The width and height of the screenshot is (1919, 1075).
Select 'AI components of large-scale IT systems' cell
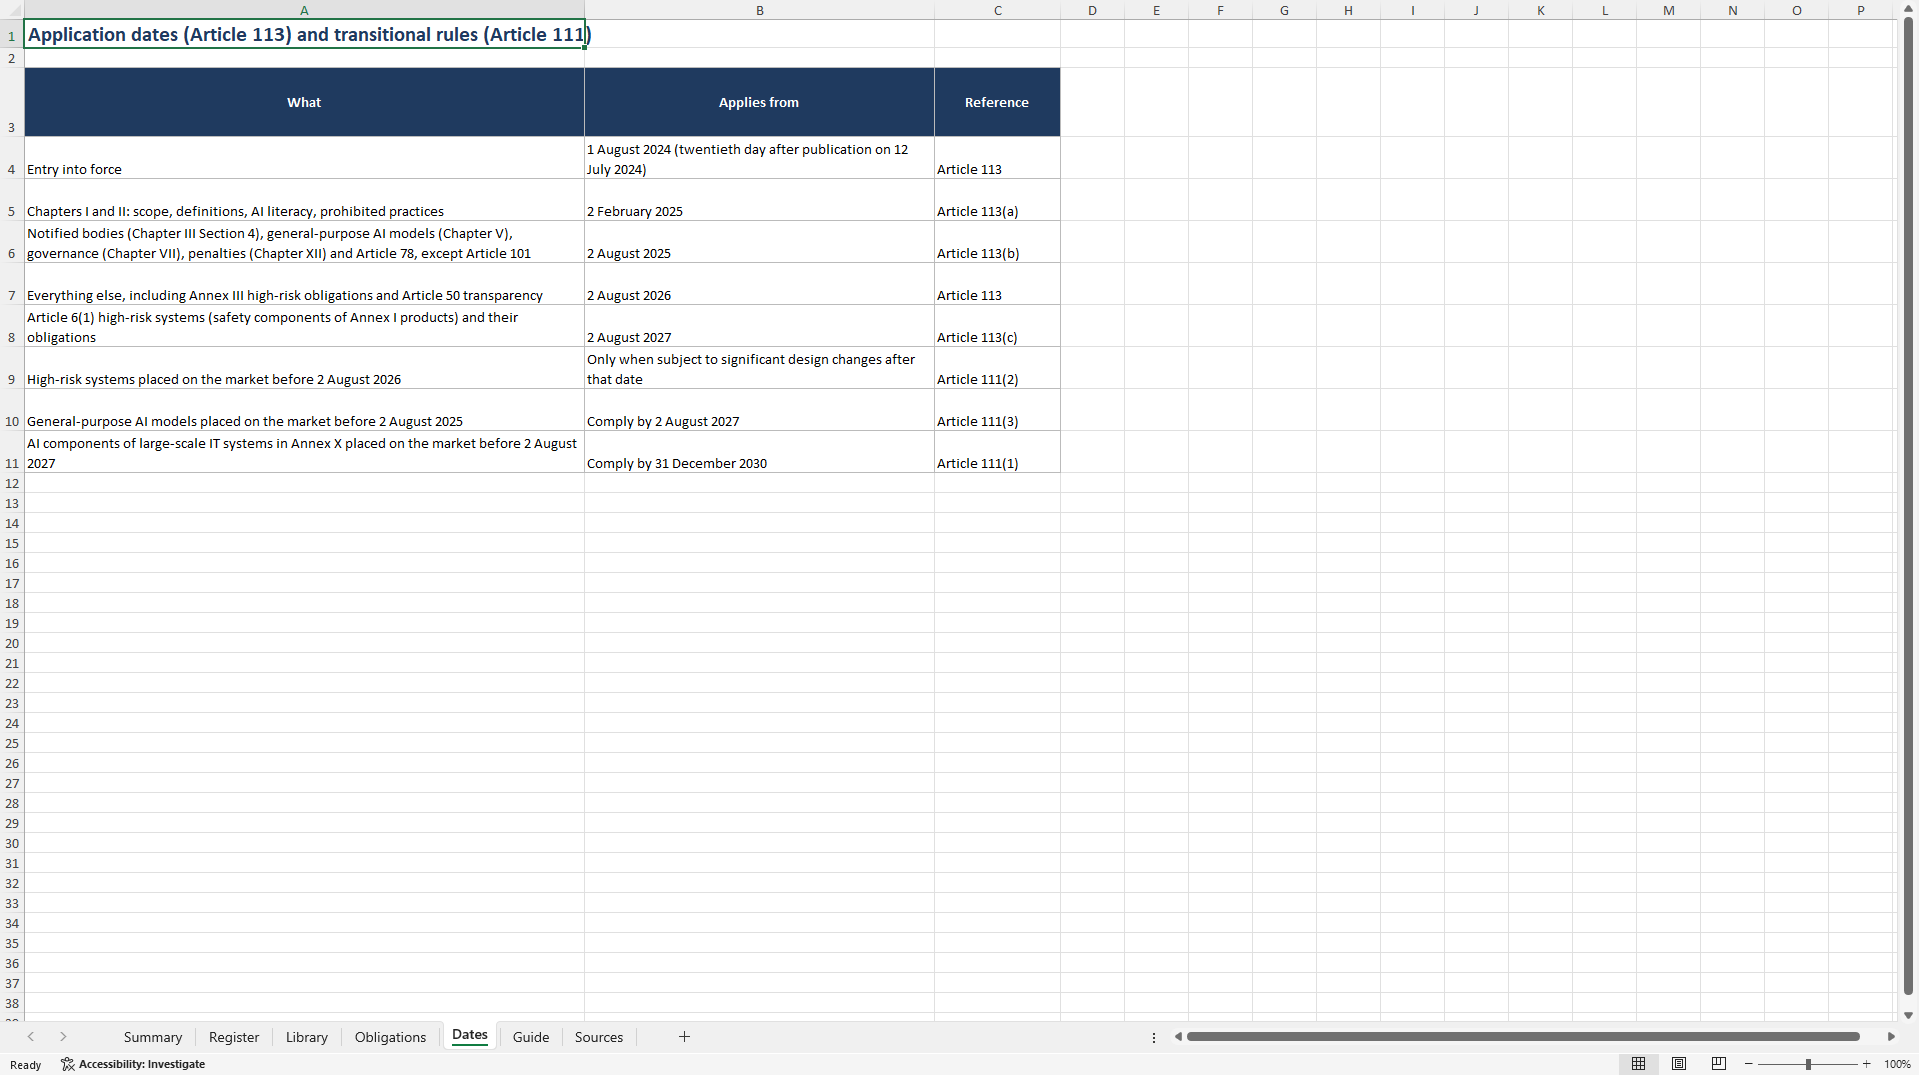point(304,452)
